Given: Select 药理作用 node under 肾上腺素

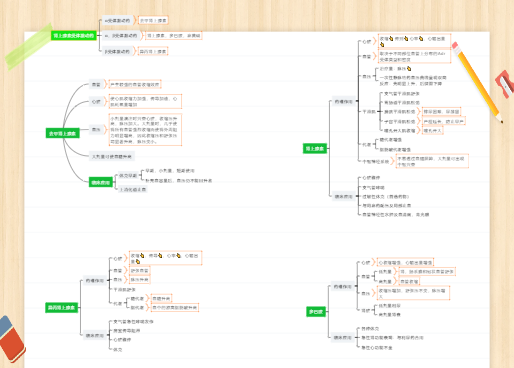Looking at the screenshot, I should click(x=343, y=101).
